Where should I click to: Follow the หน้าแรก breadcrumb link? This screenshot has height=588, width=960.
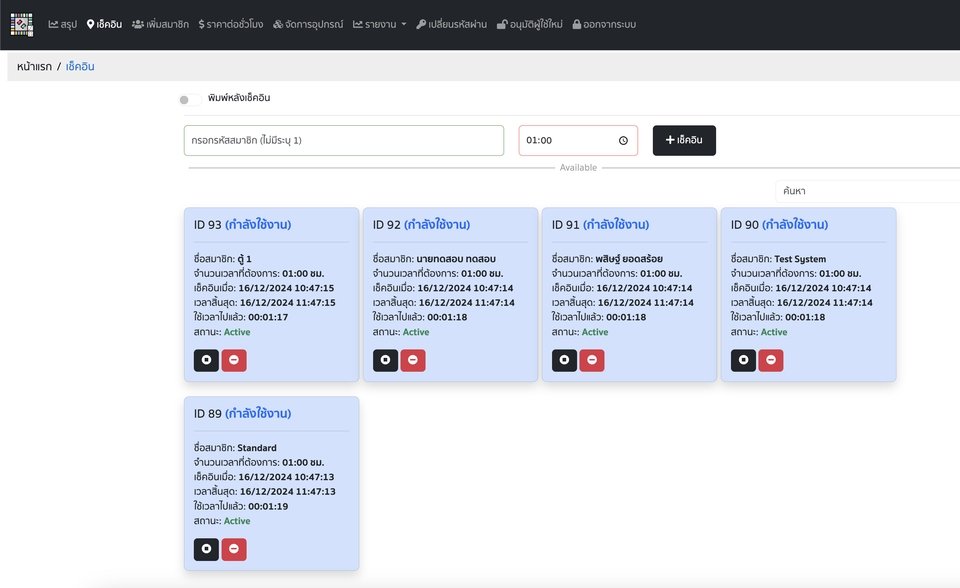(34, 66)
